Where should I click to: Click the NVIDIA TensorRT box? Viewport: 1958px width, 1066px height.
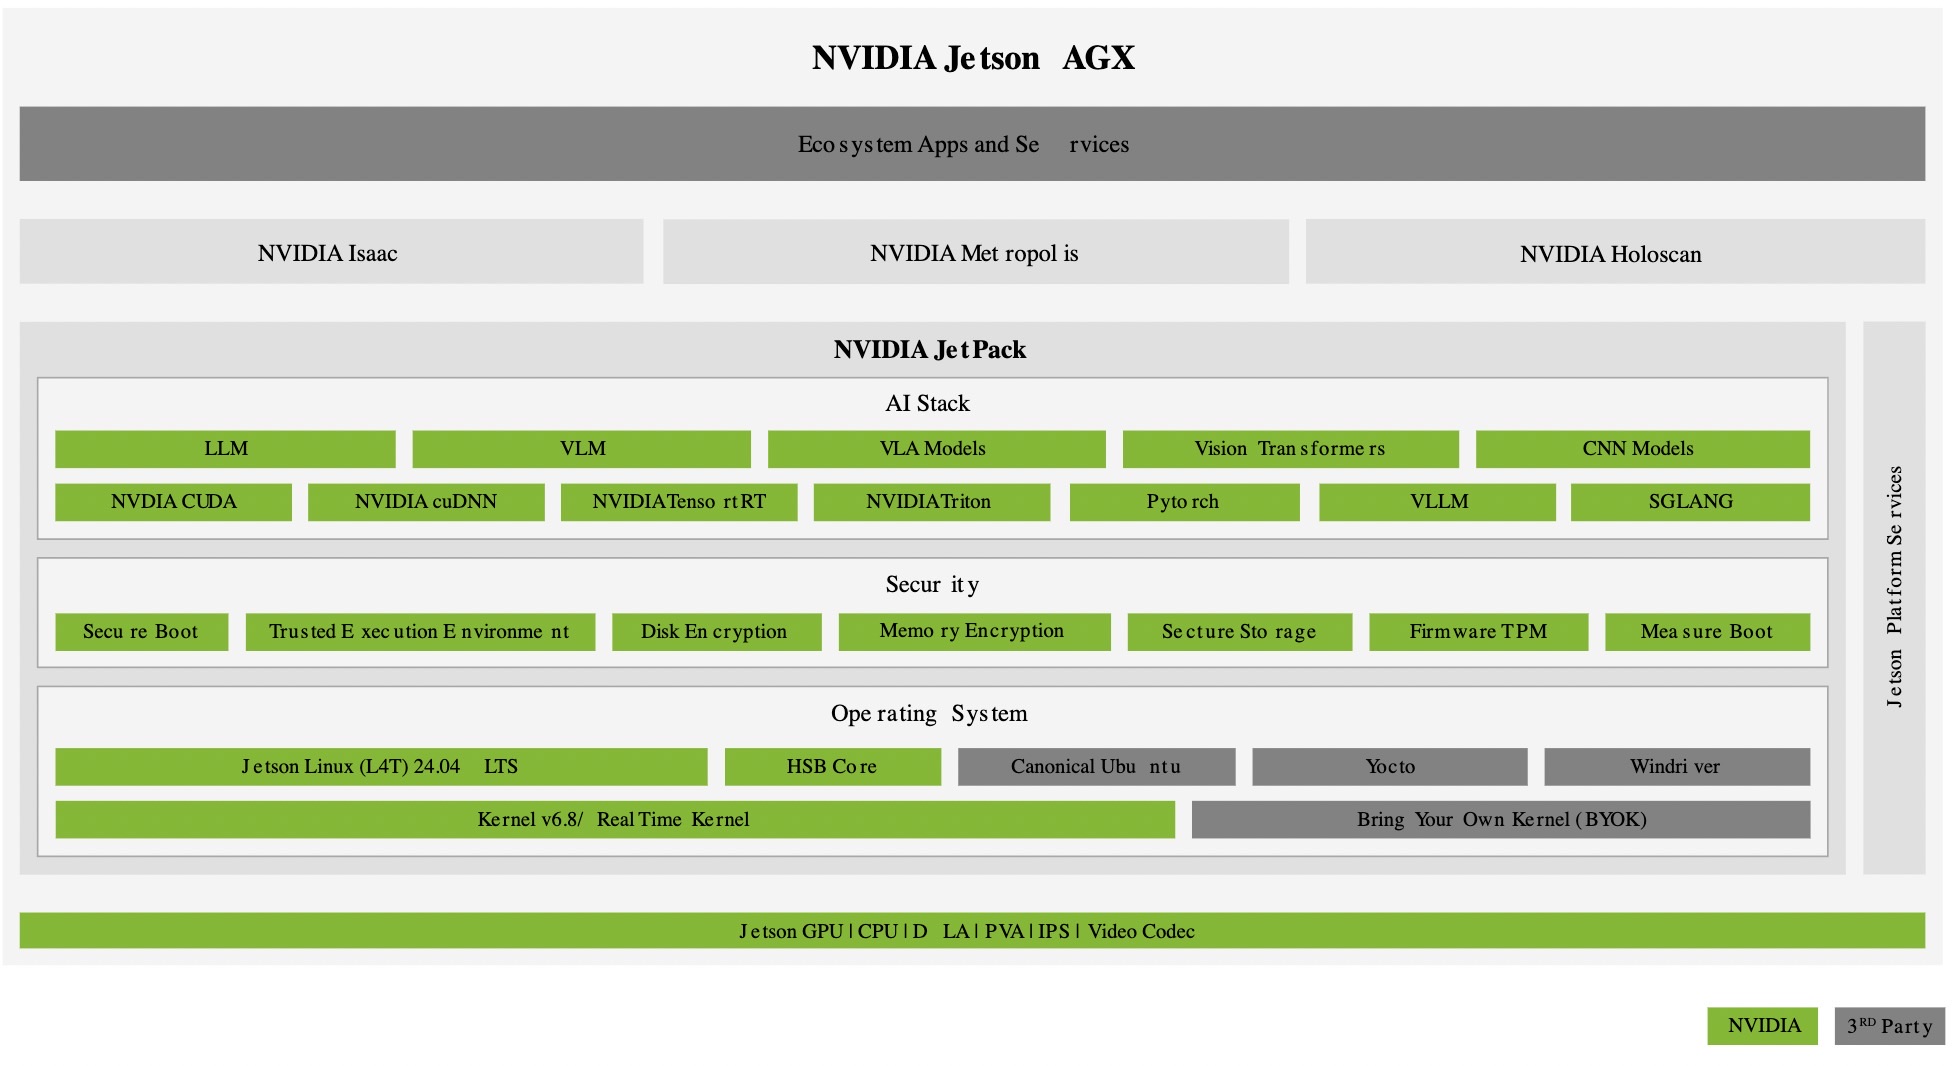tap(679, 502)
